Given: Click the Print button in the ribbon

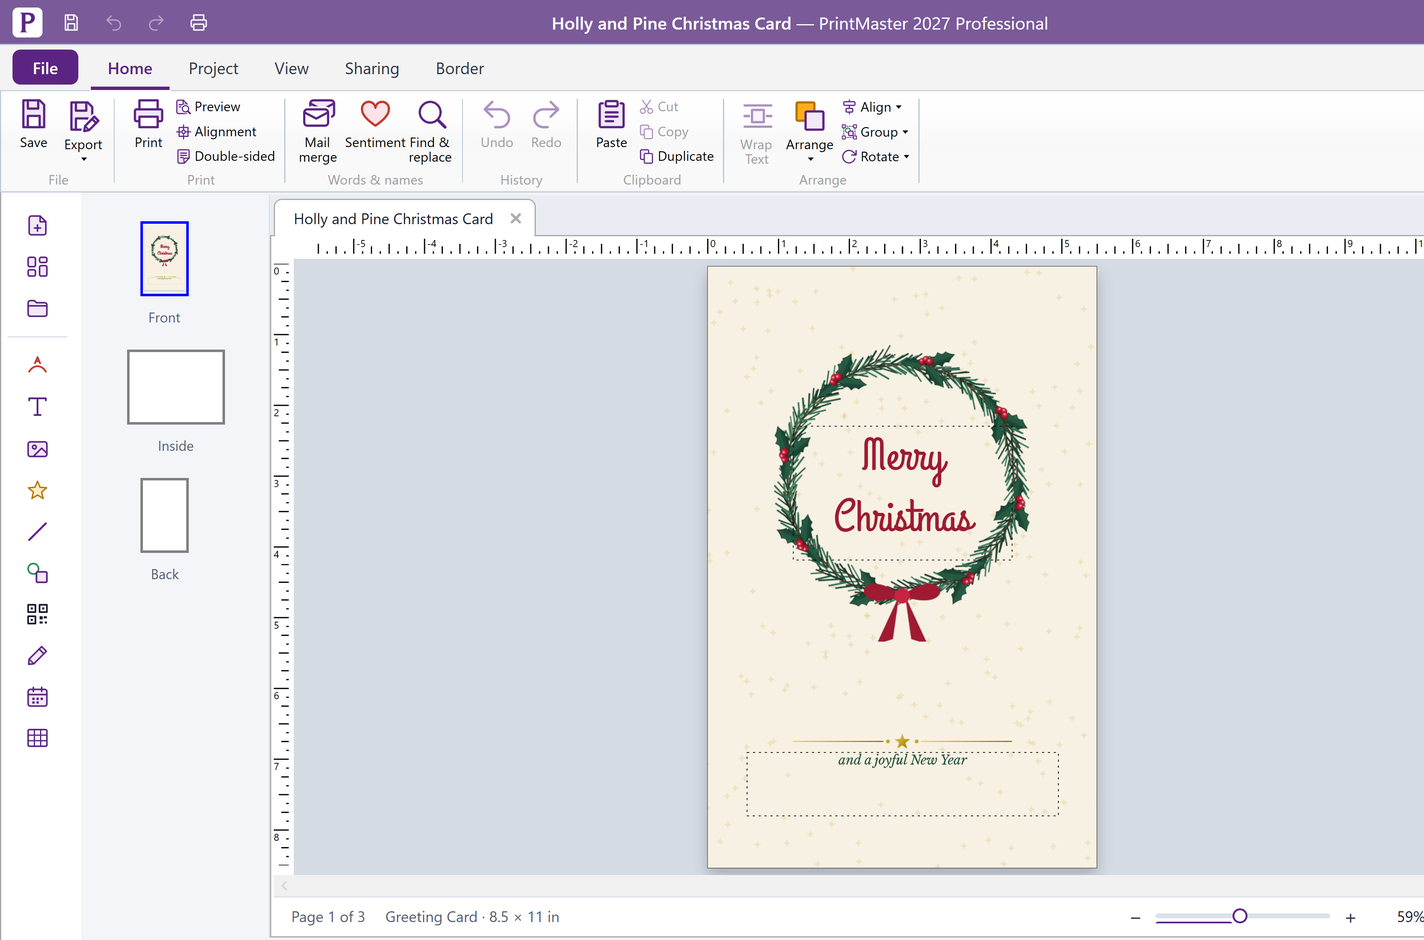Looking at the screenshot, I should 148,125.
